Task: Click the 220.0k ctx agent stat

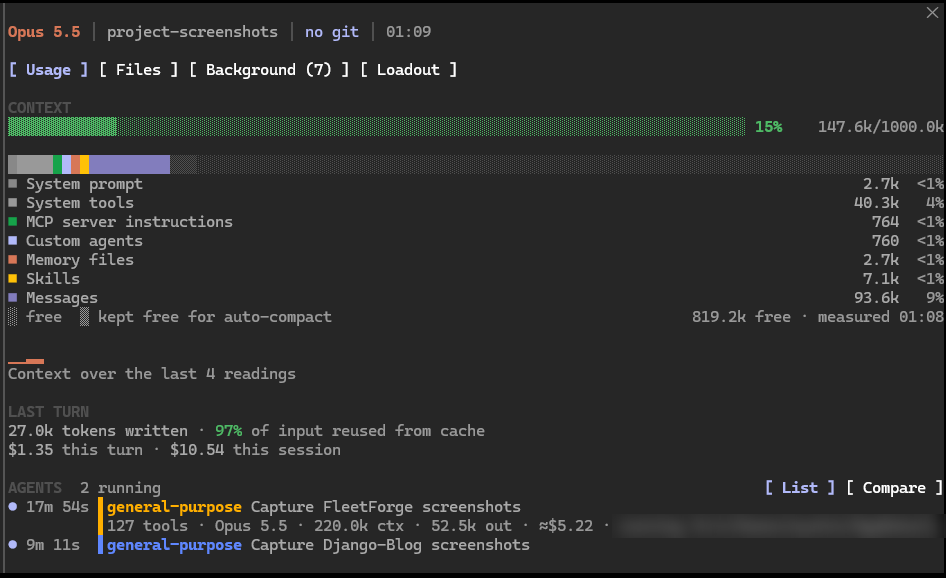Action: [x=358, y=526]
